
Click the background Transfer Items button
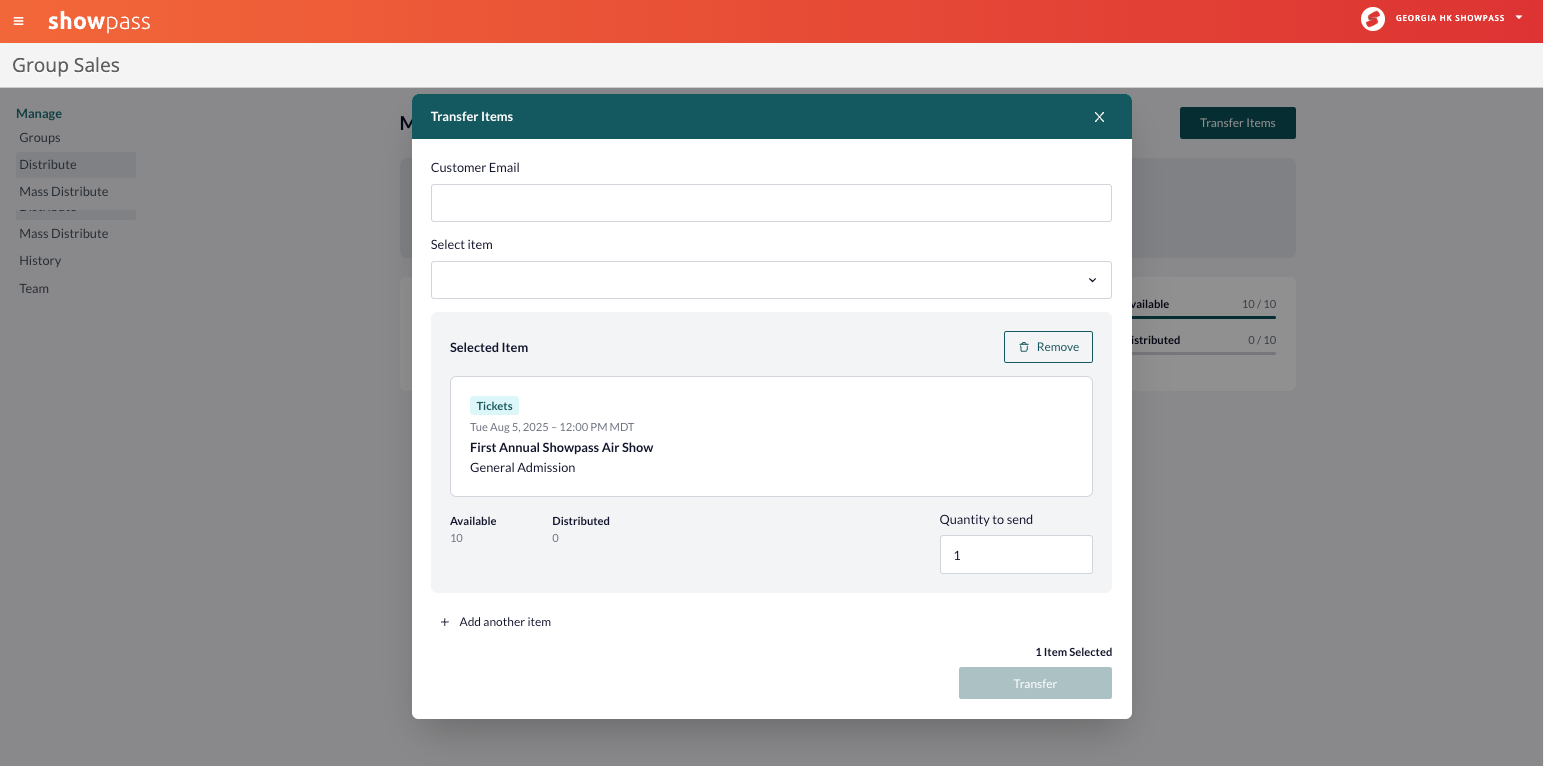[x=1237, y=123]
